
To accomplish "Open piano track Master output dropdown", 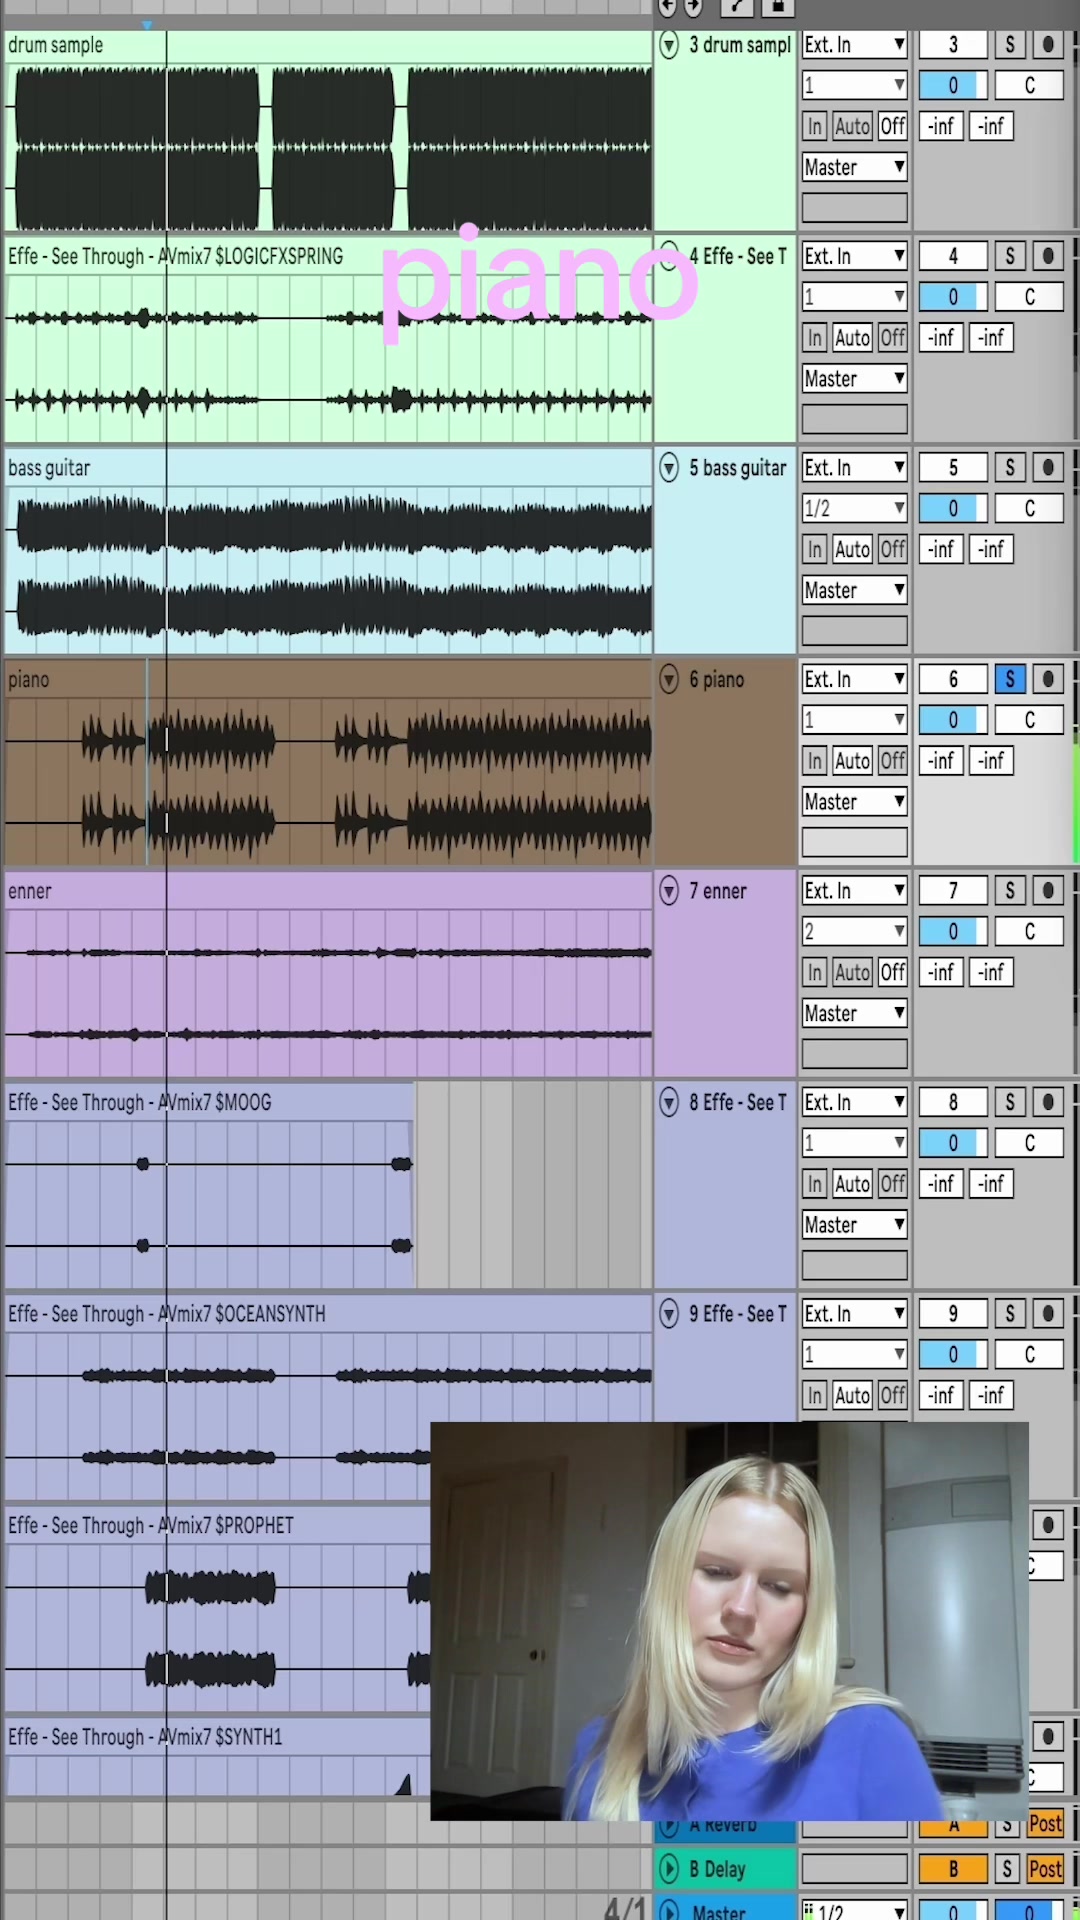I will [855, 801].
